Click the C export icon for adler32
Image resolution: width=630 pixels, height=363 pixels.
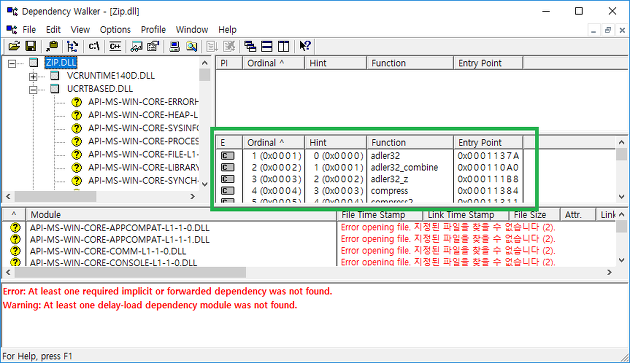[x=227, y=156]
